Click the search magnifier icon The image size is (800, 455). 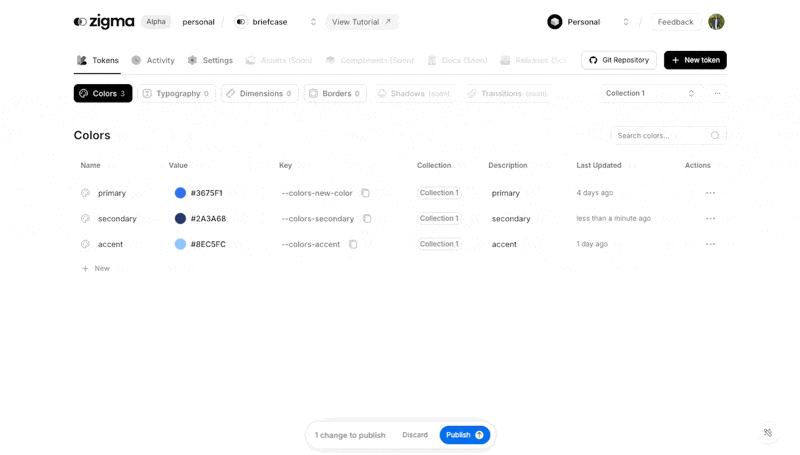tap(715, 136)
